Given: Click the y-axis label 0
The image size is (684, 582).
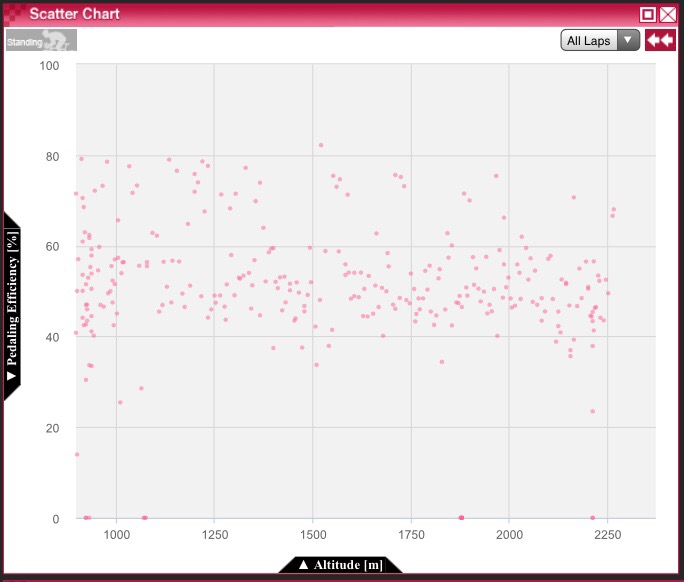Looking at the screenshot, I should 56,519.
